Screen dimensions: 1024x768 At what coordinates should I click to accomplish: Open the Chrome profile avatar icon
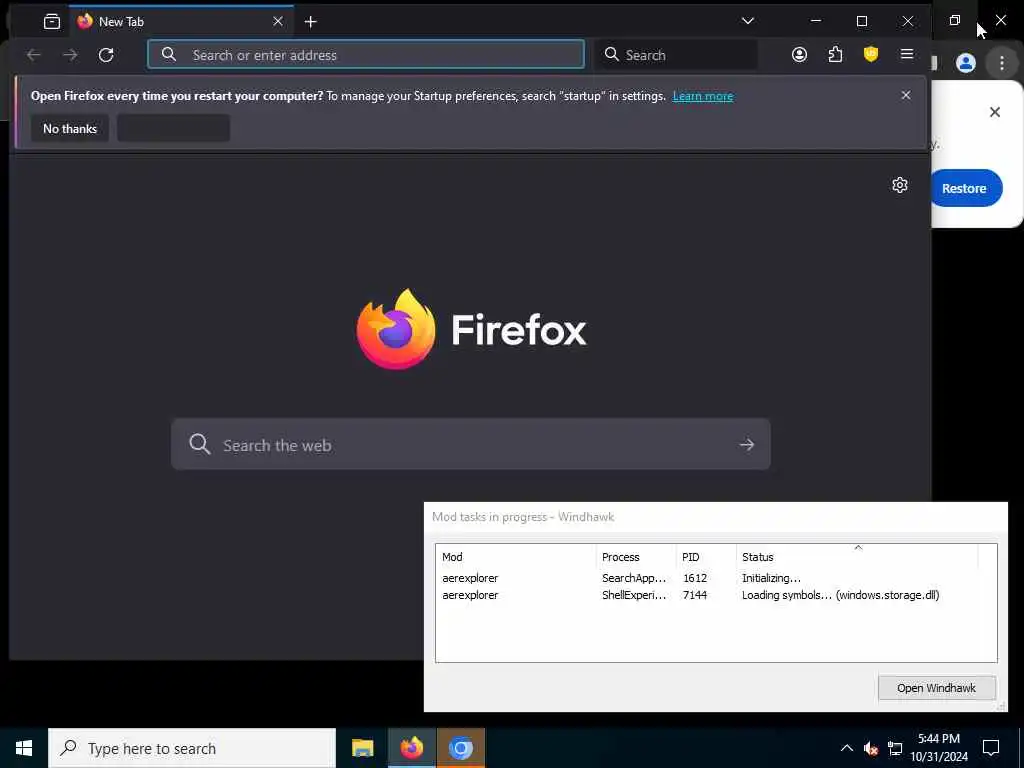966,63
